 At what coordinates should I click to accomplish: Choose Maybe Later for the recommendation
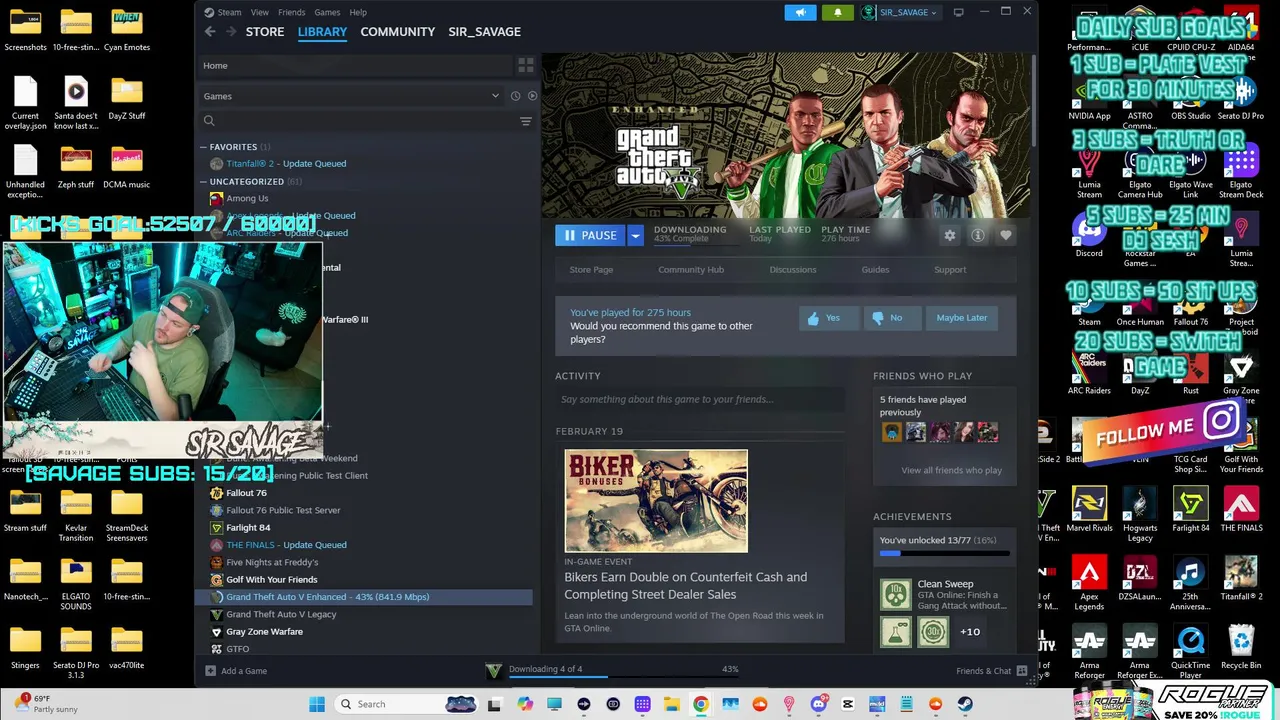pyautogui.click(x=961, y=318)
